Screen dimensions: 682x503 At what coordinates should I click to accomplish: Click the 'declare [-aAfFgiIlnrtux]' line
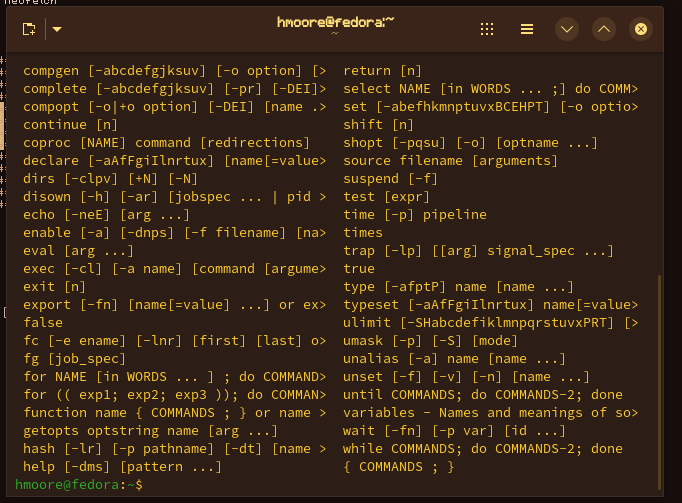point(174,161)
